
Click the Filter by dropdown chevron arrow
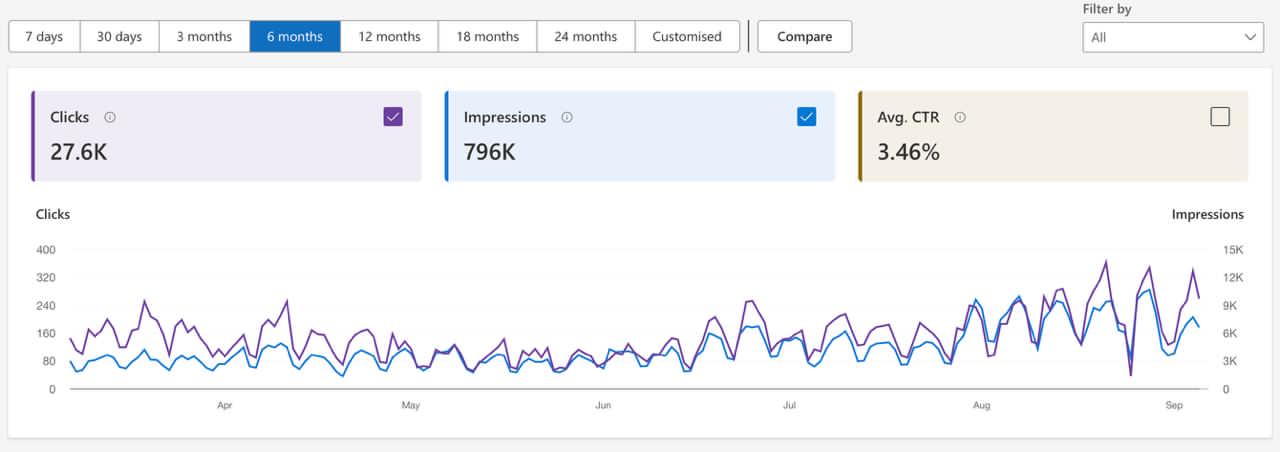pos(1251,37)
